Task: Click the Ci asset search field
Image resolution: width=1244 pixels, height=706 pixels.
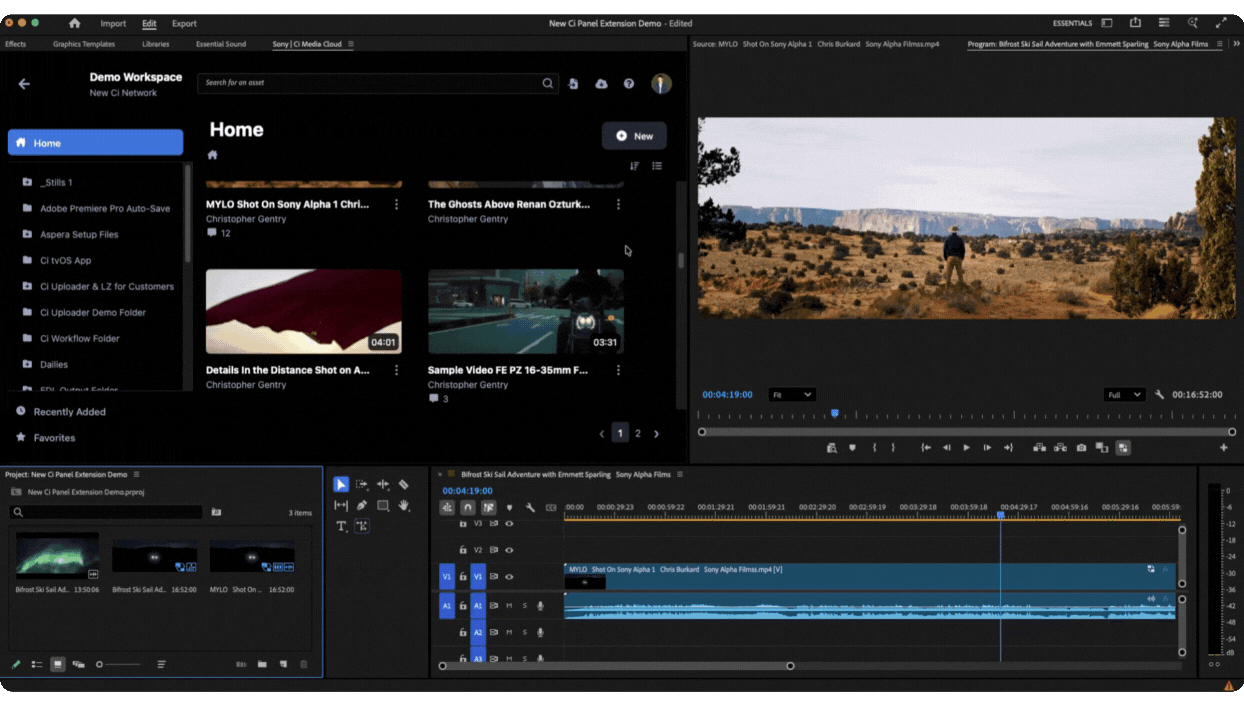Action: point(377,83)
